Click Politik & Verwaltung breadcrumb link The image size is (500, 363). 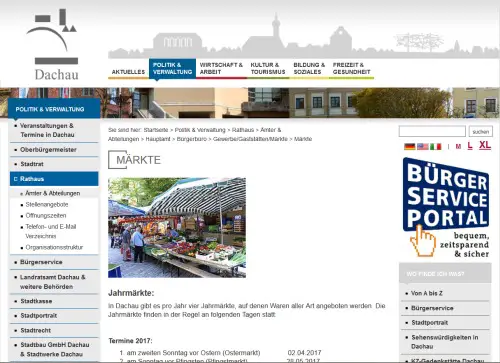(x=200, y=130)
